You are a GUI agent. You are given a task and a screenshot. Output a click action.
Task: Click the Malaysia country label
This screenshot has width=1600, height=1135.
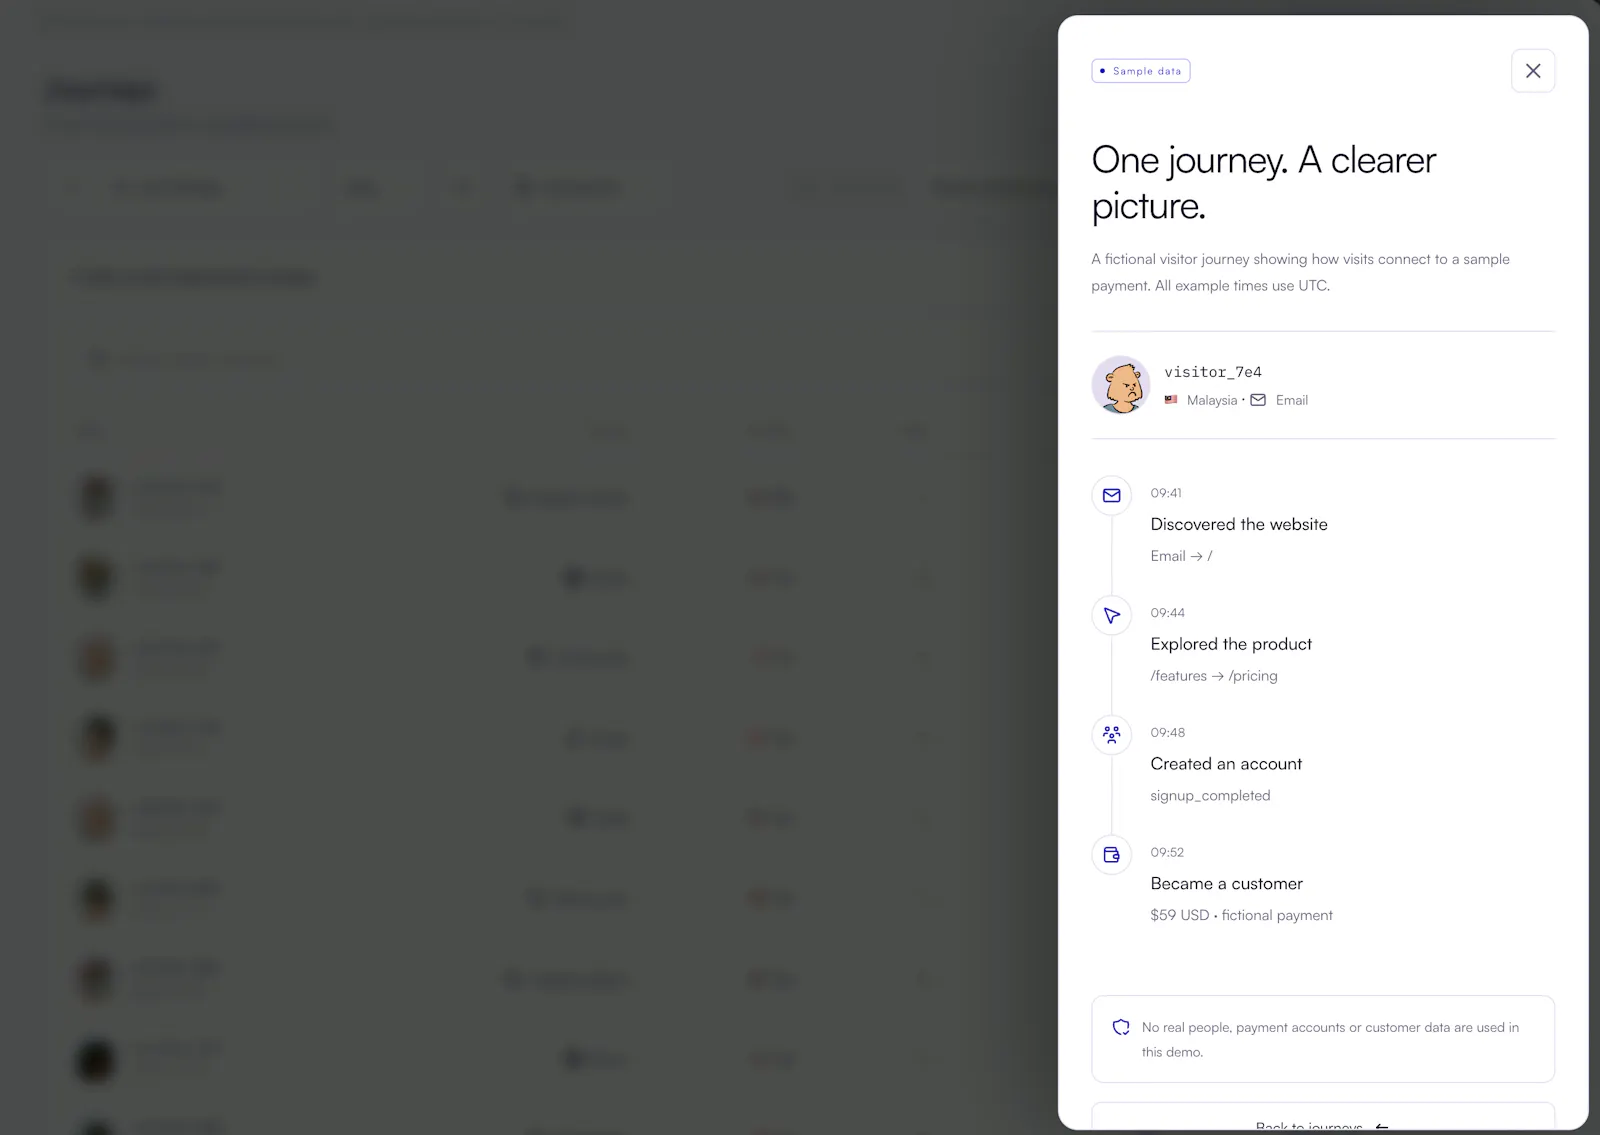(1212, 400)
